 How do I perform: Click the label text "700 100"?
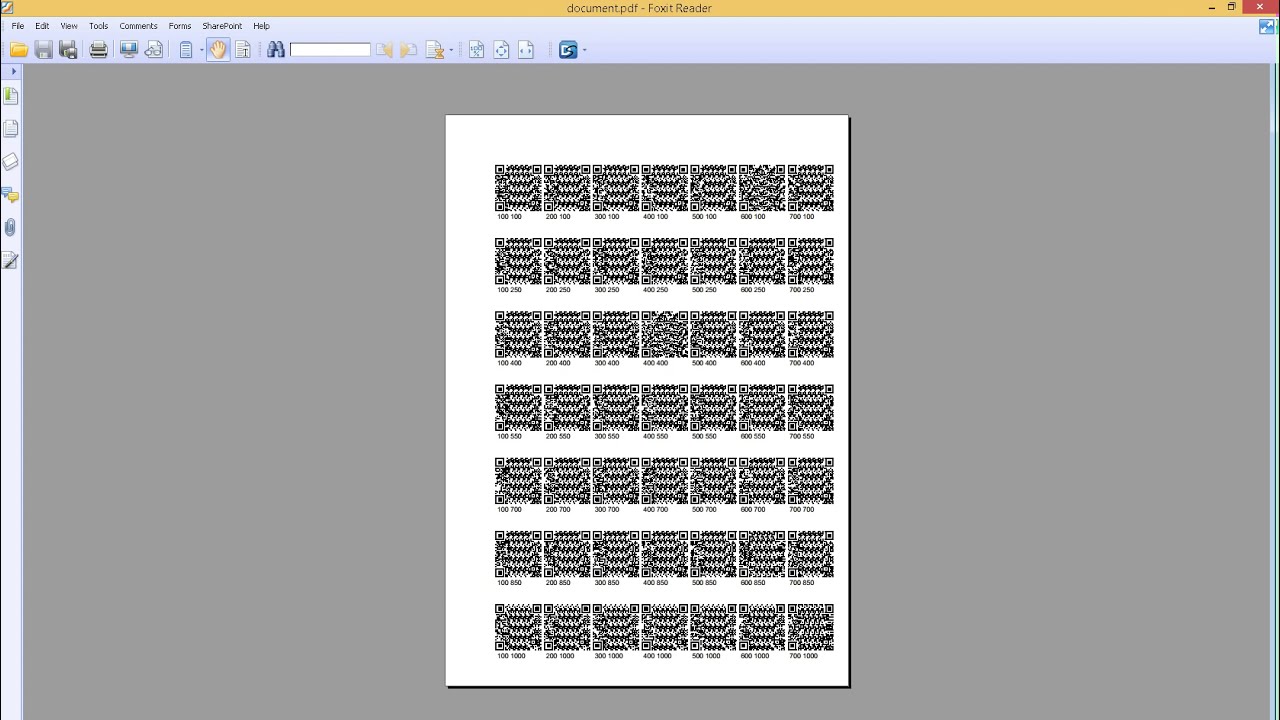(x=802, y=217)
